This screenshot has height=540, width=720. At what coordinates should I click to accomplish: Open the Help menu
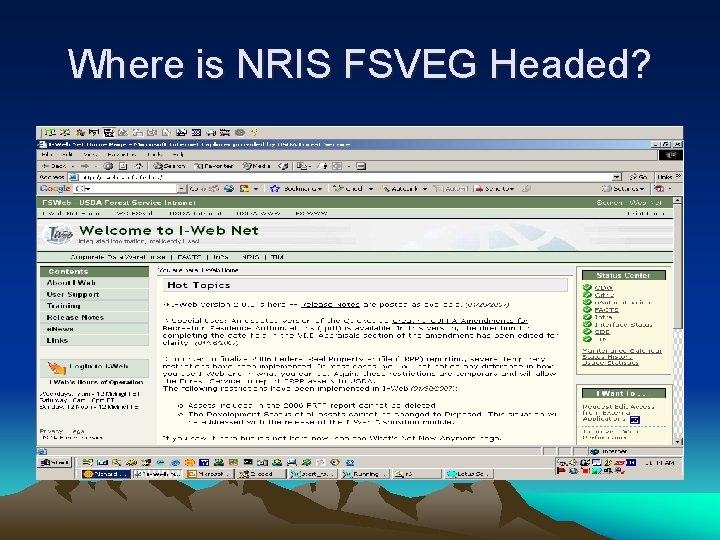point(178,155)
